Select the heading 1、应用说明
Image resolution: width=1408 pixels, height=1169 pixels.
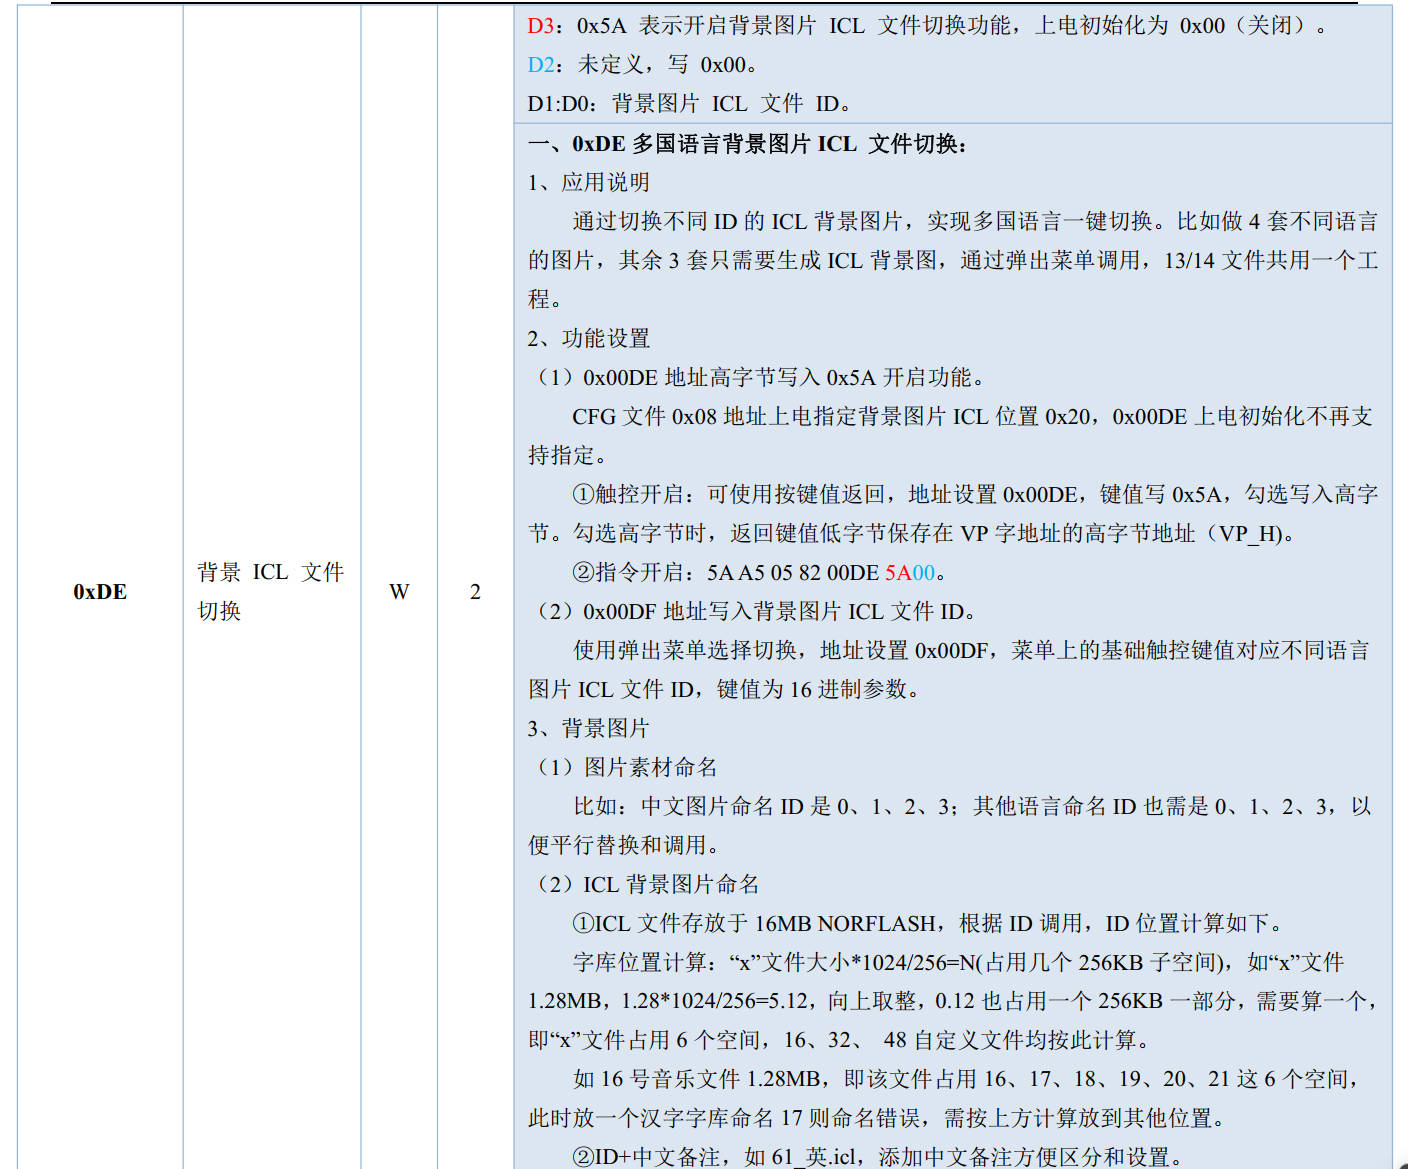589,183
